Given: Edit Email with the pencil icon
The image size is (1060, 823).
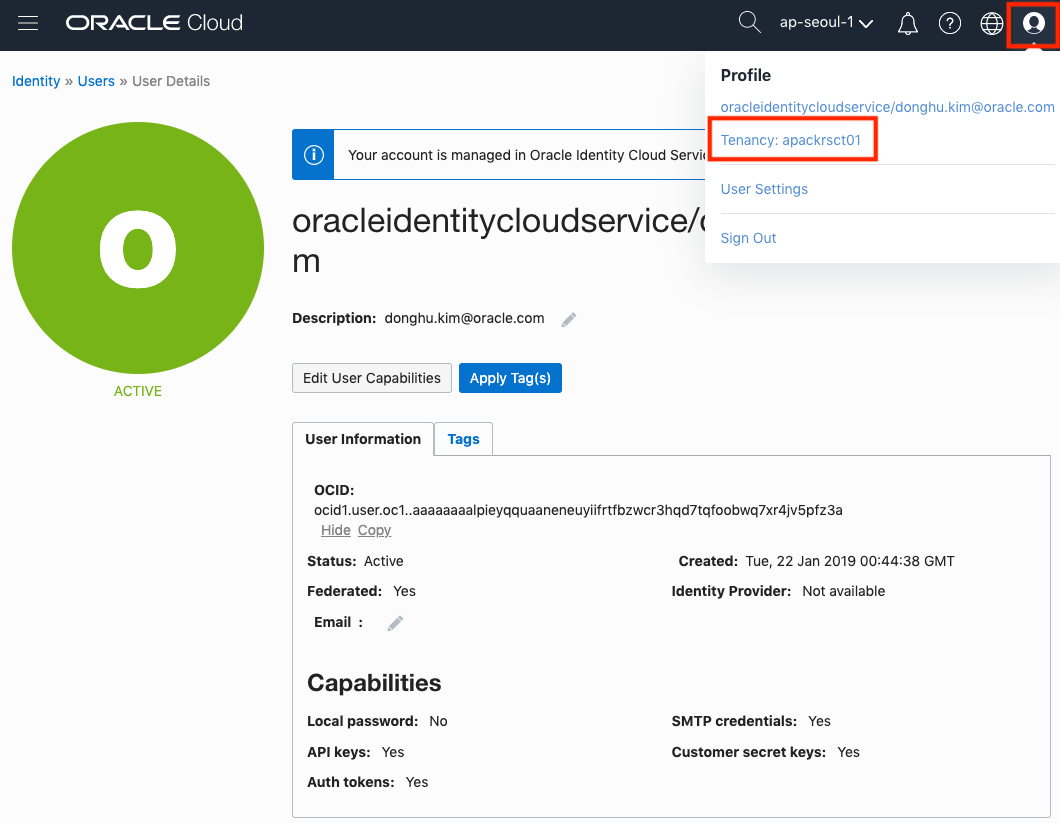Looking at the screenshot, I should pos(395,623).
